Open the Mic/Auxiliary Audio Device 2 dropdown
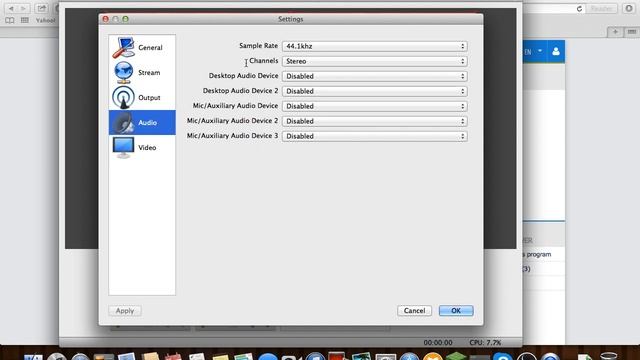 375,121
